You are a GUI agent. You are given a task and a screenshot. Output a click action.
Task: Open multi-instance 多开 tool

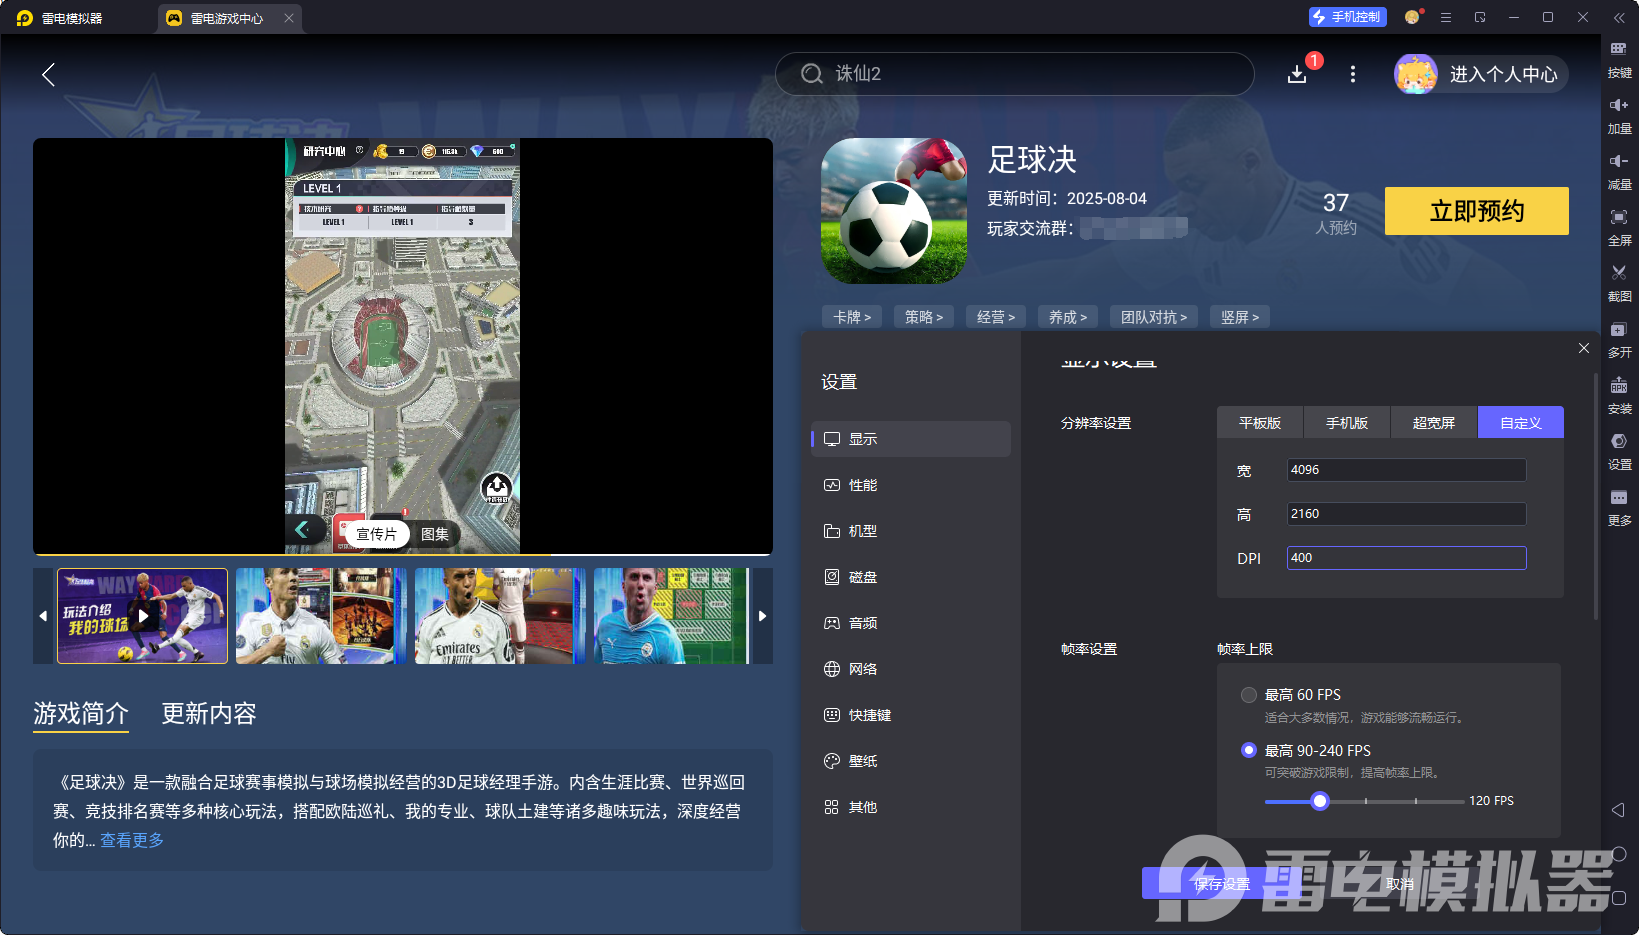pyautogui.click(x=1619, y=340)
